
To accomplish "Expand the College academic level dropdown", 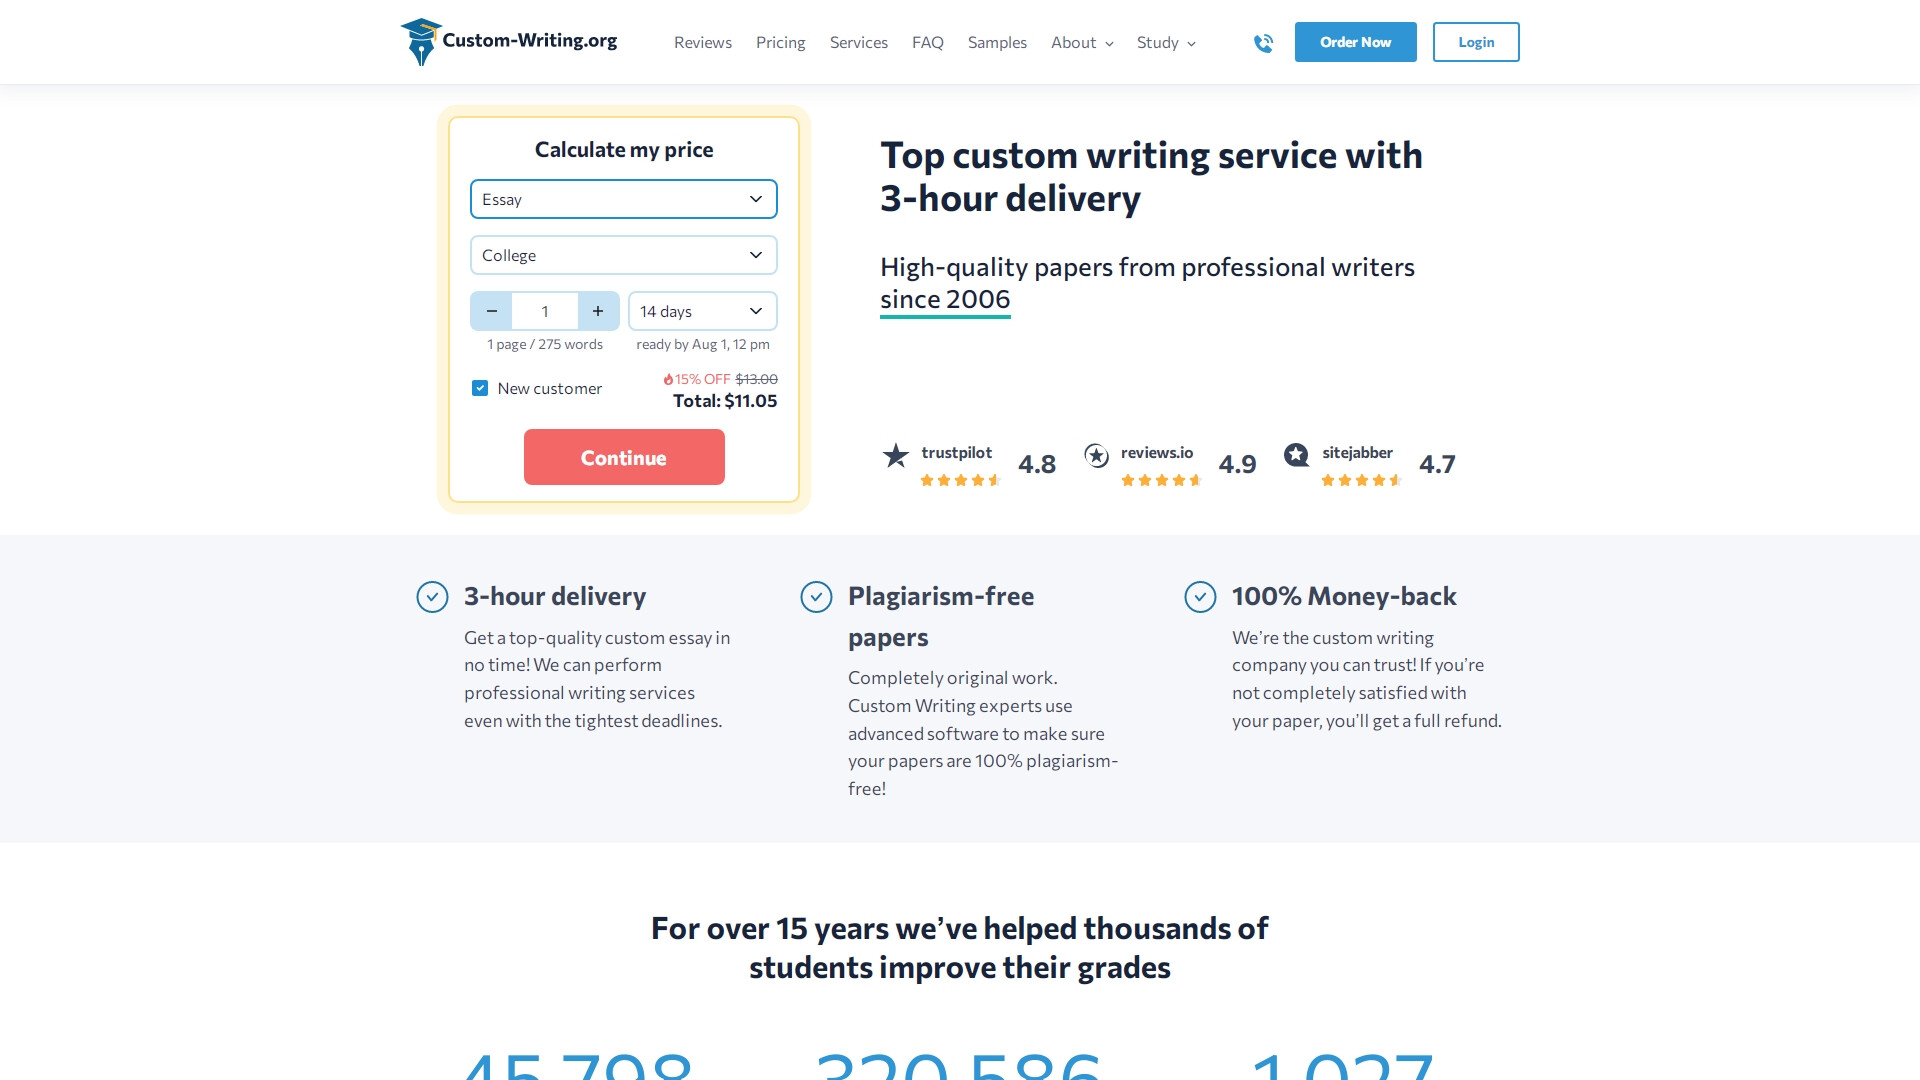I will (622, 255).
